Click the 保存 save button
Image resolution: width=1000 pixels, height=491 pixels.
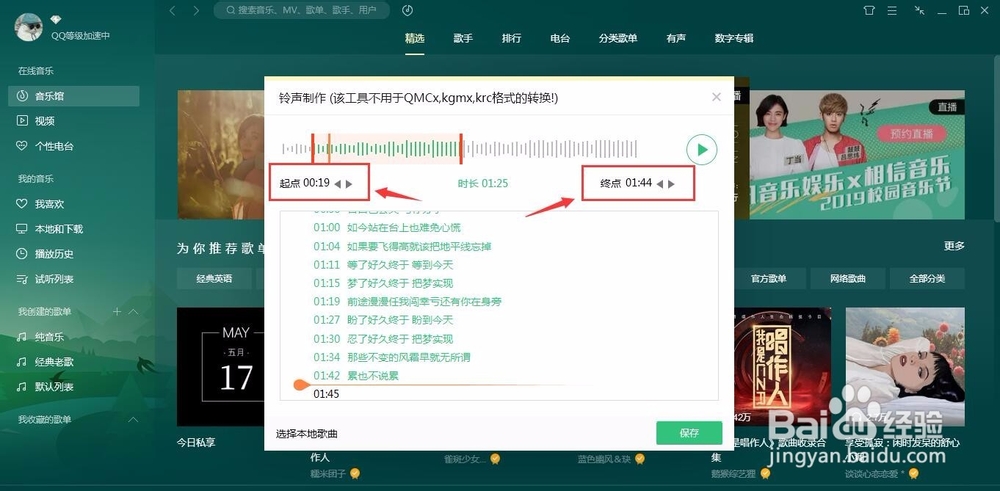689,433
